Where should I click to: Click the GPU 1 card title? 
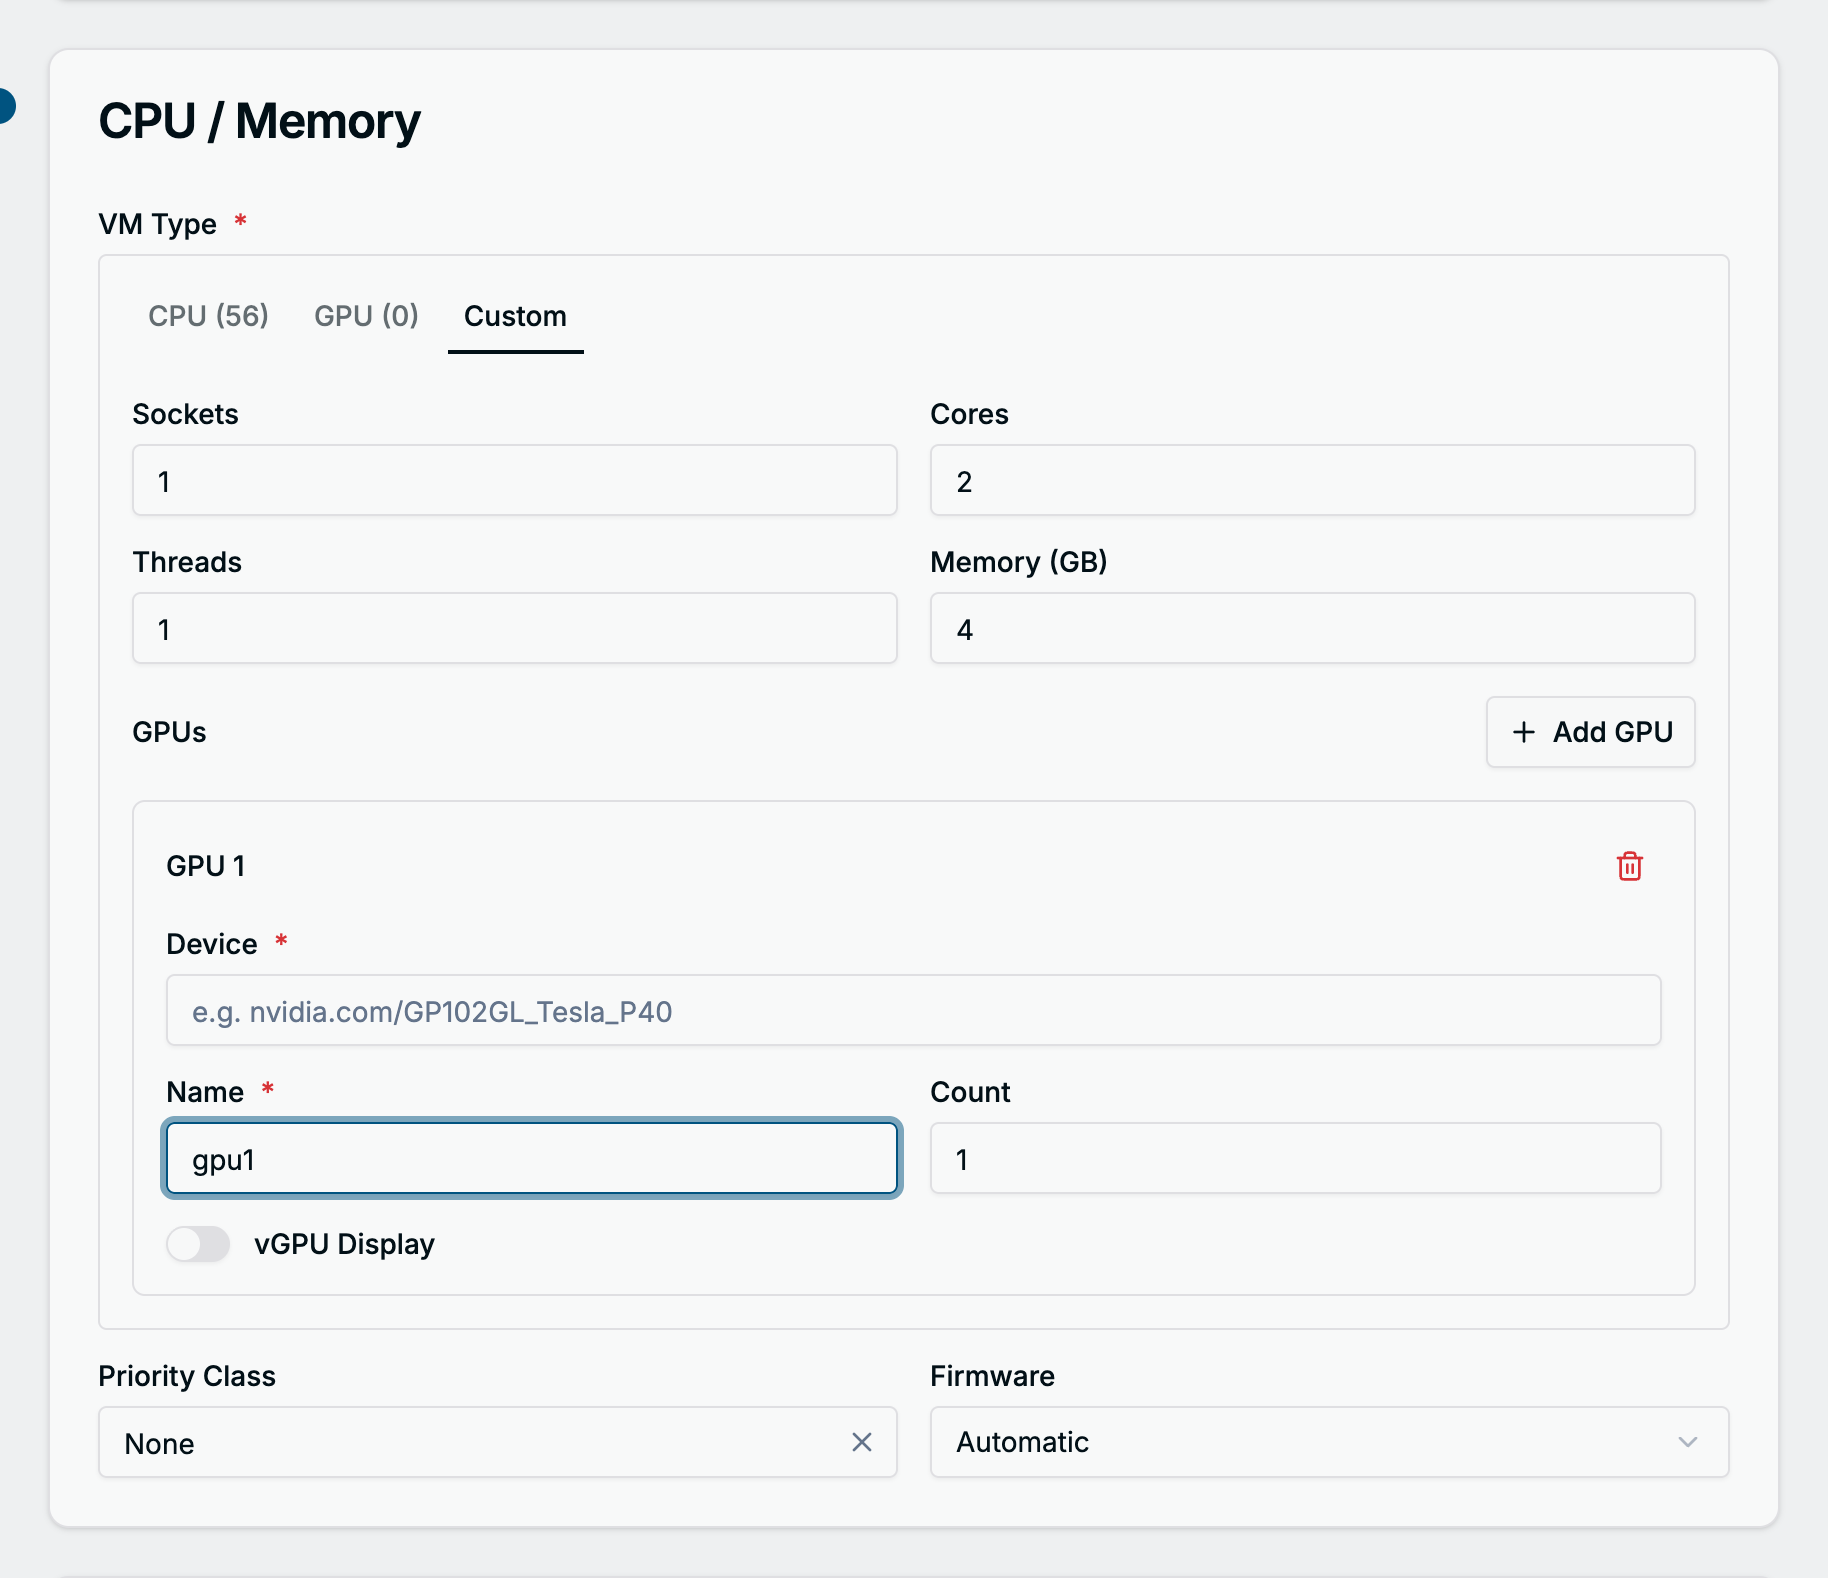coord(206,866)
